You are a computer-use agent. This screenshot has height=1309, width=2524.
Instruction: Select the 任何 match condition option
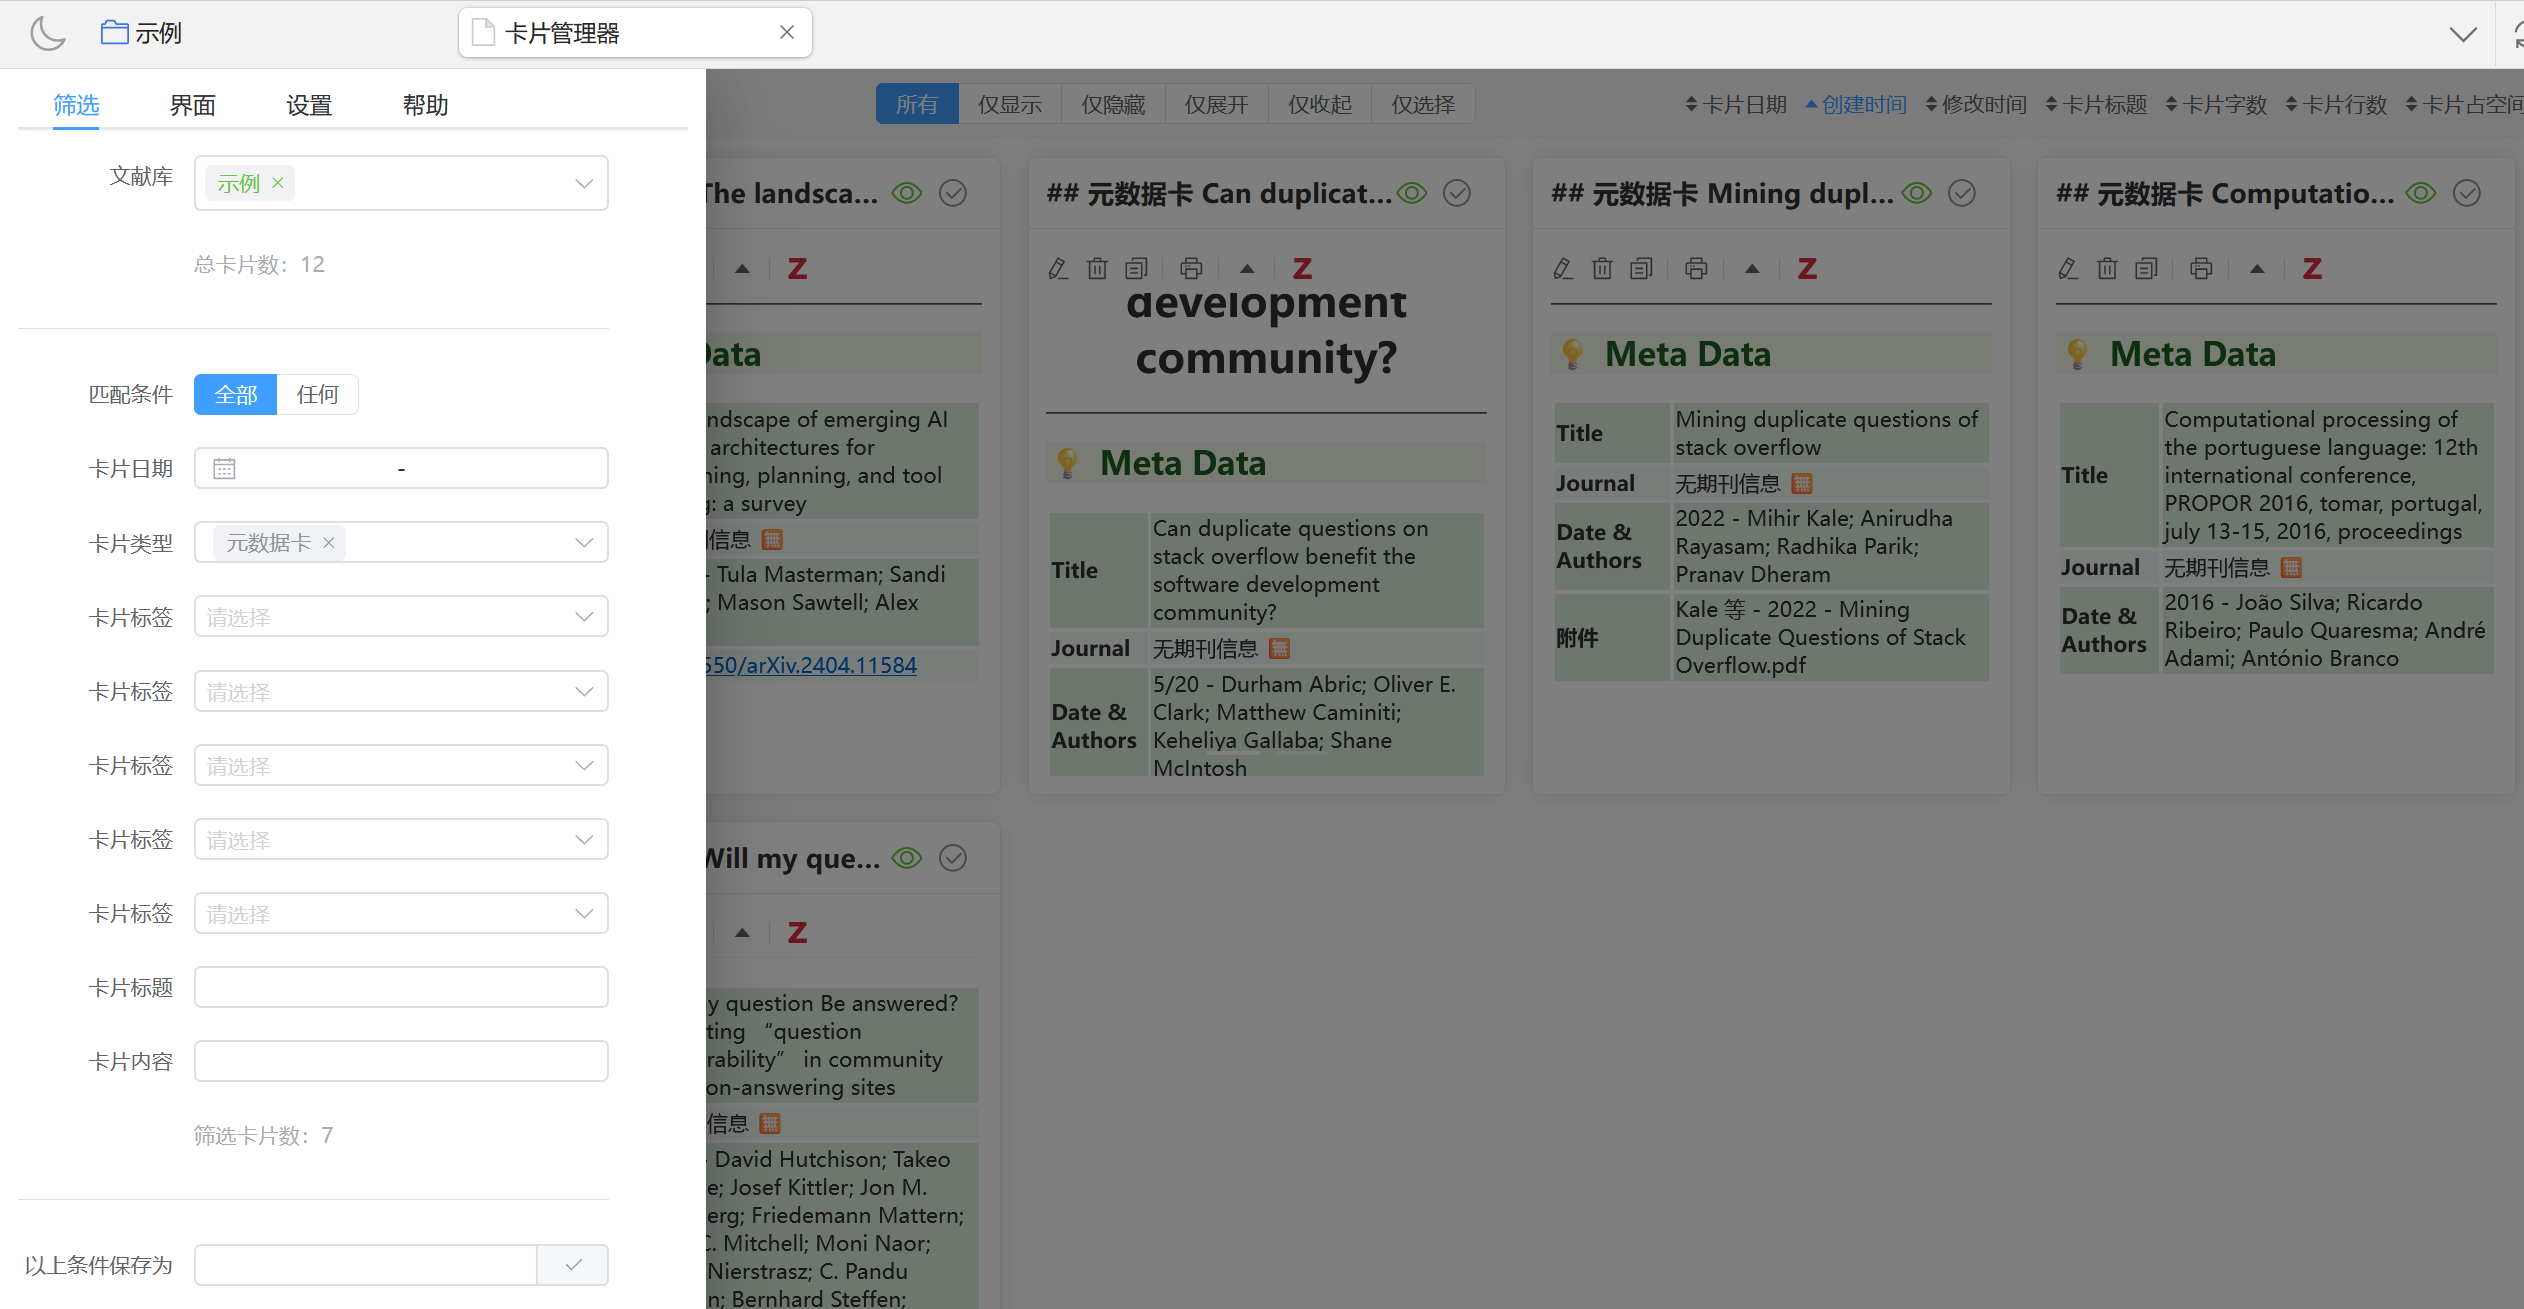pyautogui.click(x=317, y=394)
